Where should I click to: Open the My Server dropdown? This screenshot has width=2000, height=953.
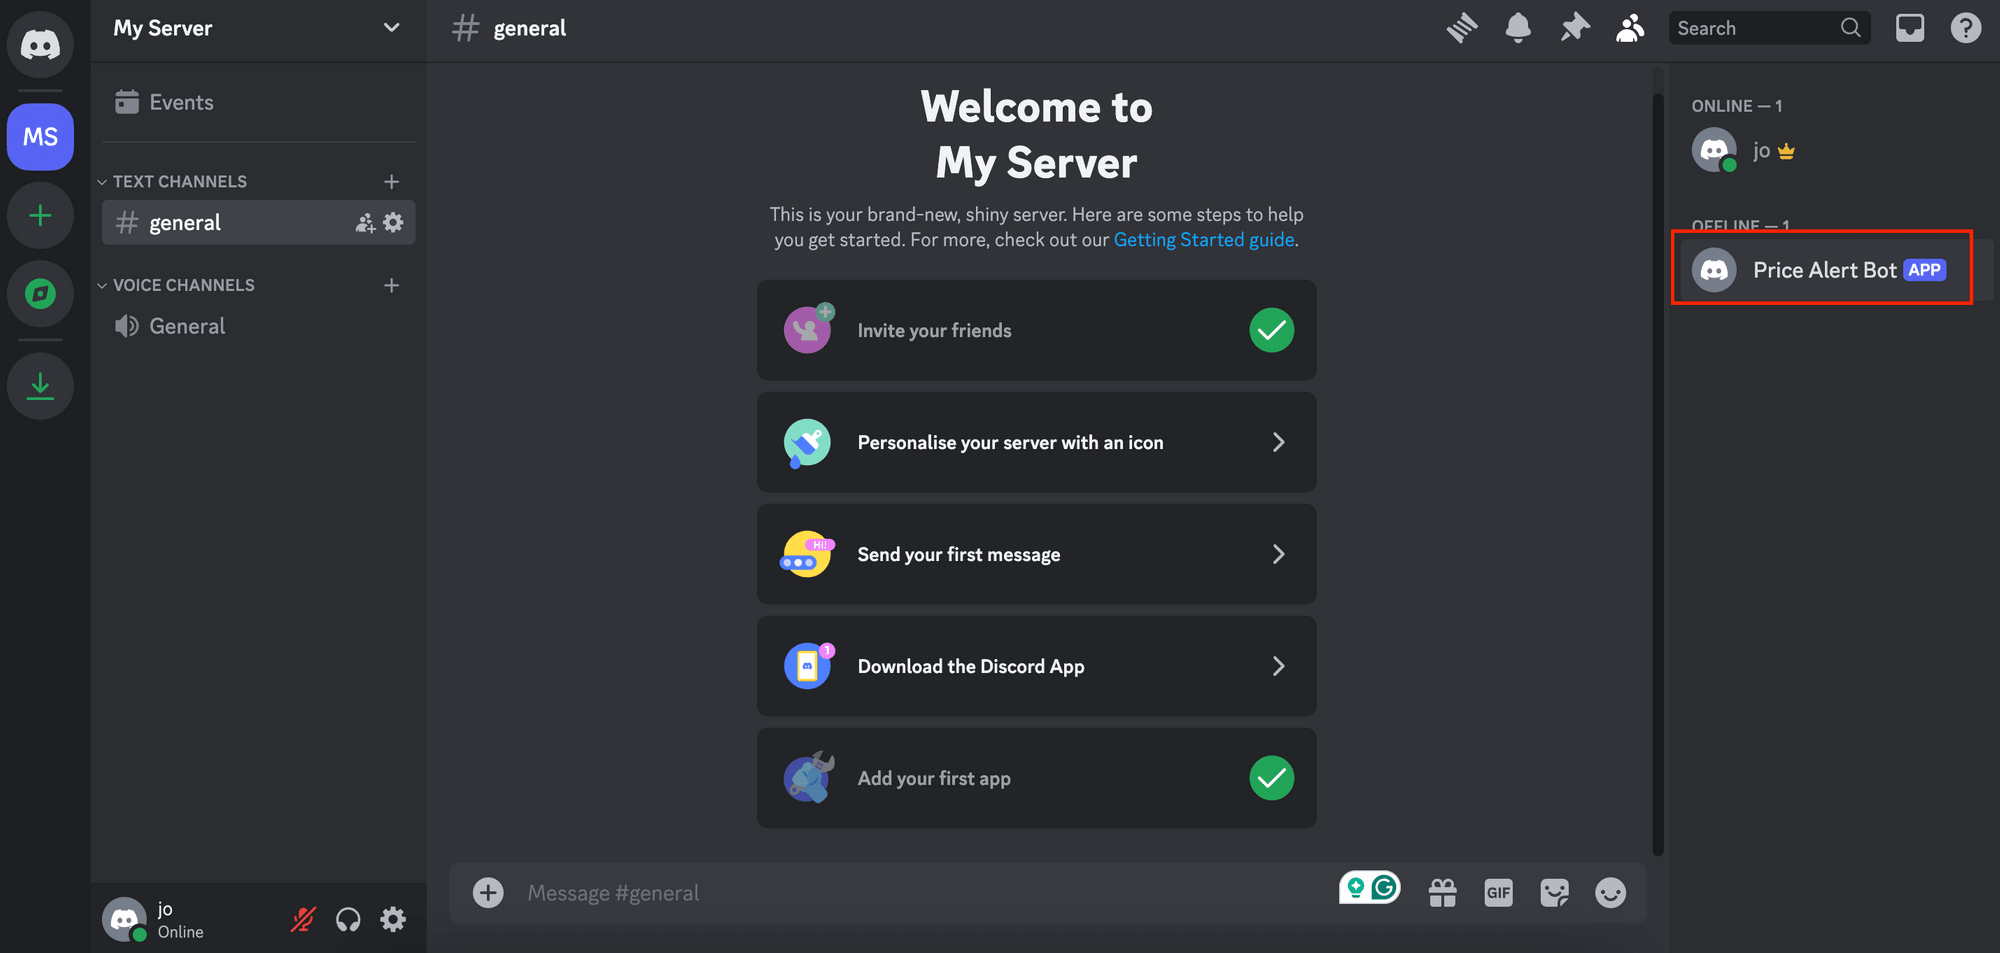tap(256, 28)
